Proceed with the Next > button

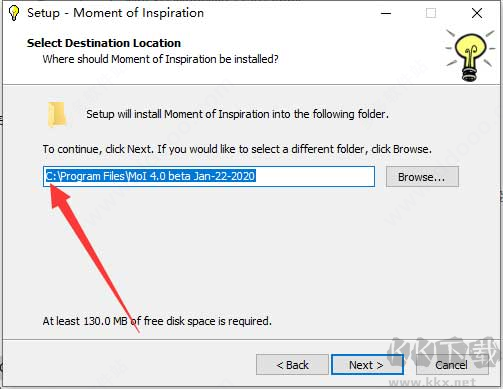[x=367, y=365]
